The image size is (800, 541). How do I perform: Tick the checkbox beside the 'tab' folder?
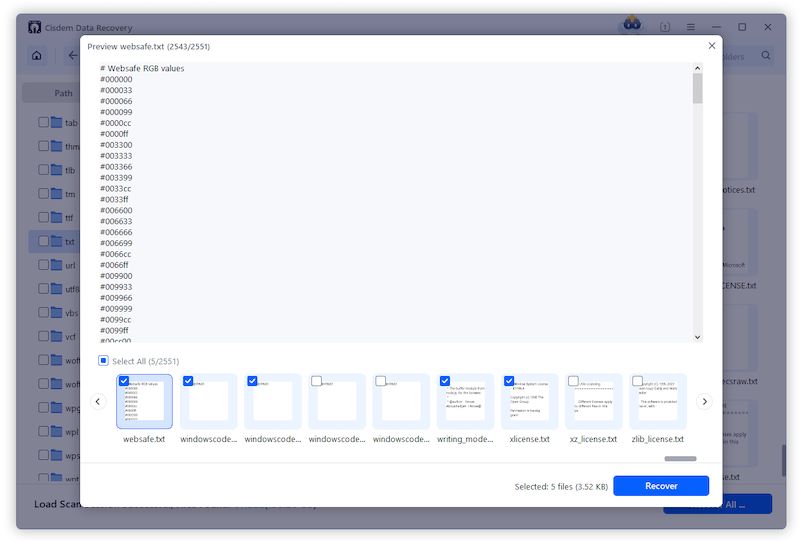point(43,122)
